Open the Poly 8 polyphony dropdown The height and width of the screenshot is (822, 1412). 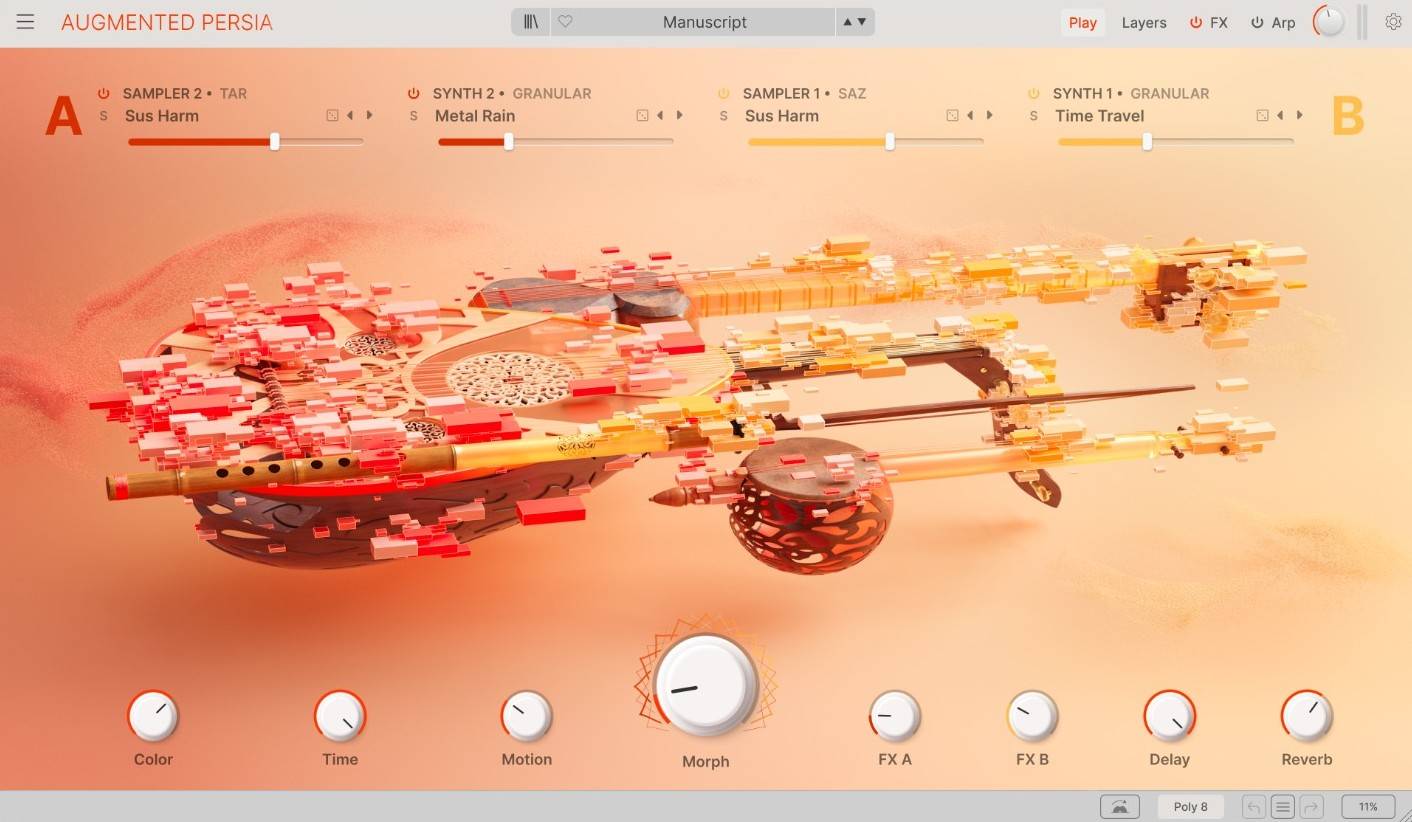tap(1190, 807)
